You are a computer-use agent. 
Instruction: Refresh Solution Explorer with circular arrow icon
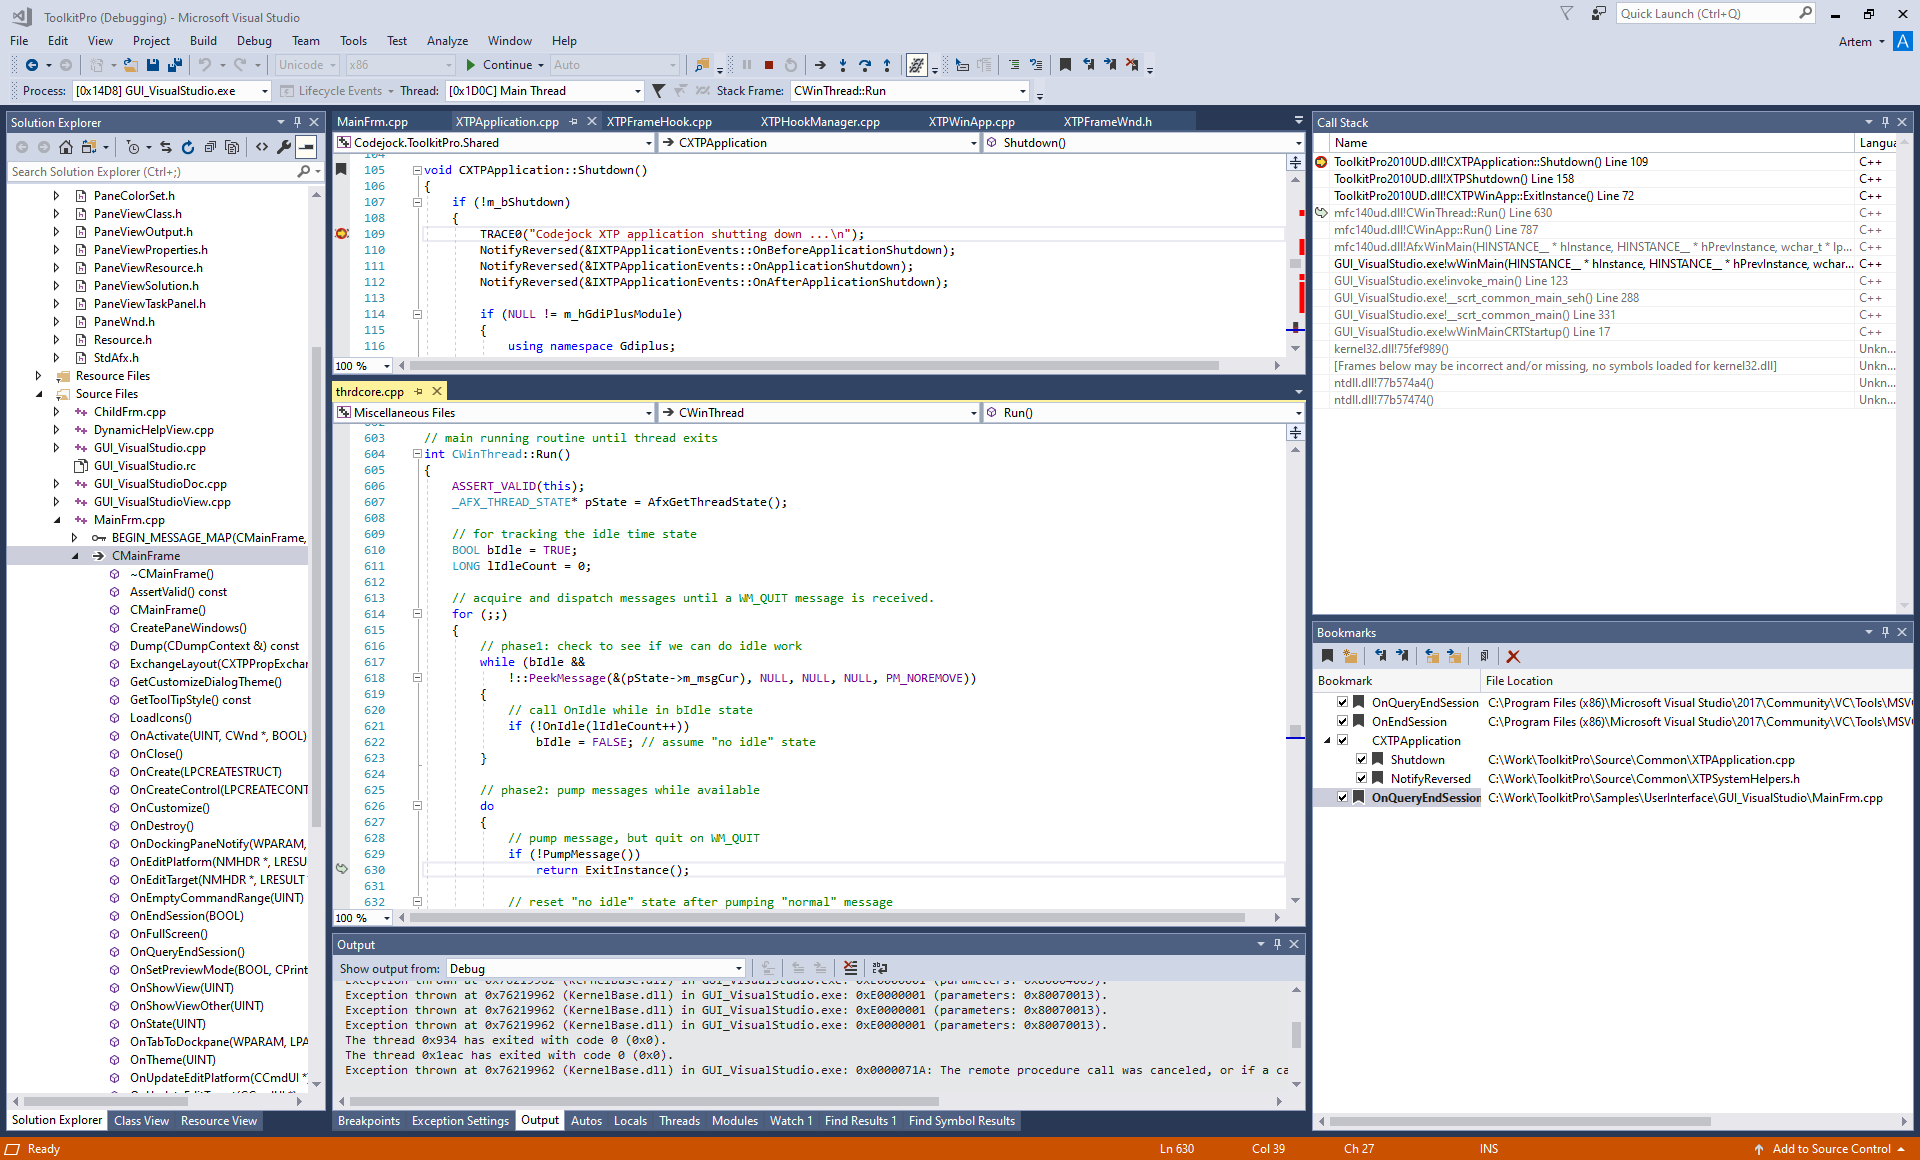188,147
